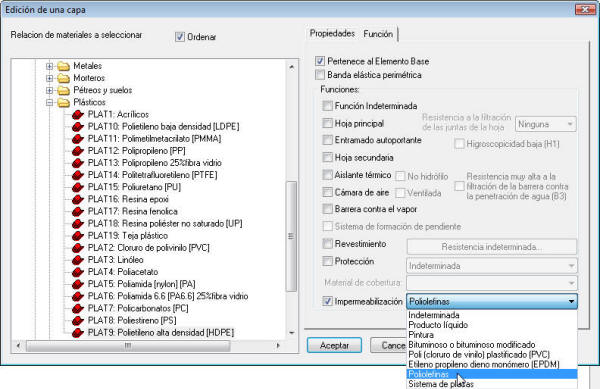Click the icon beside PLAT7 Policarbonatos
The width and height of the screenshot is (600, 389).
point(78,308)
